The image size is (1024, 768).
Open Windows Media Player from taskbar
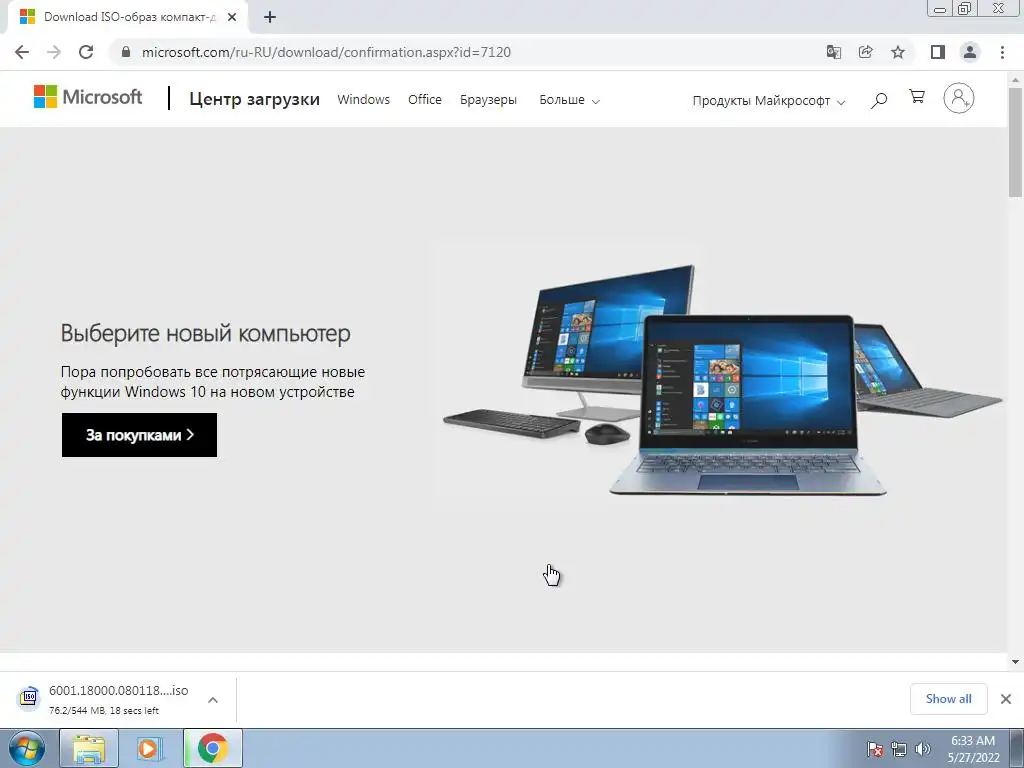pos(150,748)
